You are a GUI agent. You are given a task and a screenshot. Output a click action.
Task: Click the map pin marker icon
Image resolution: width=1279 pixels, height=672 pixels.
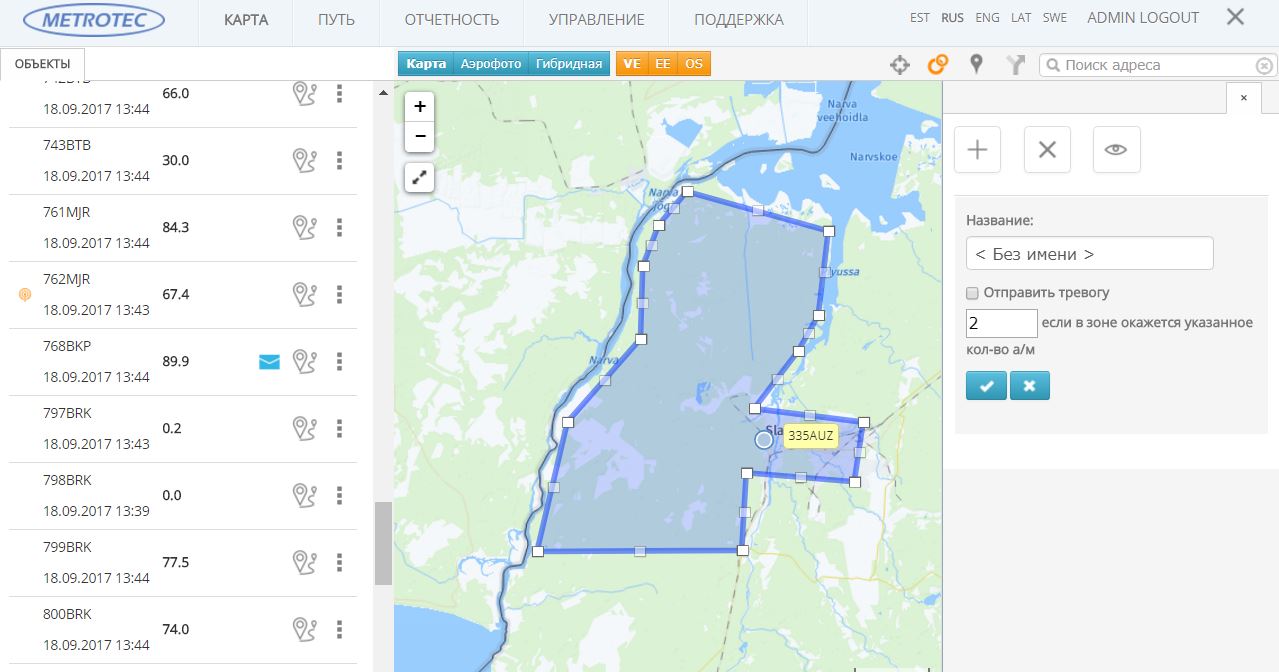(977, 64)
